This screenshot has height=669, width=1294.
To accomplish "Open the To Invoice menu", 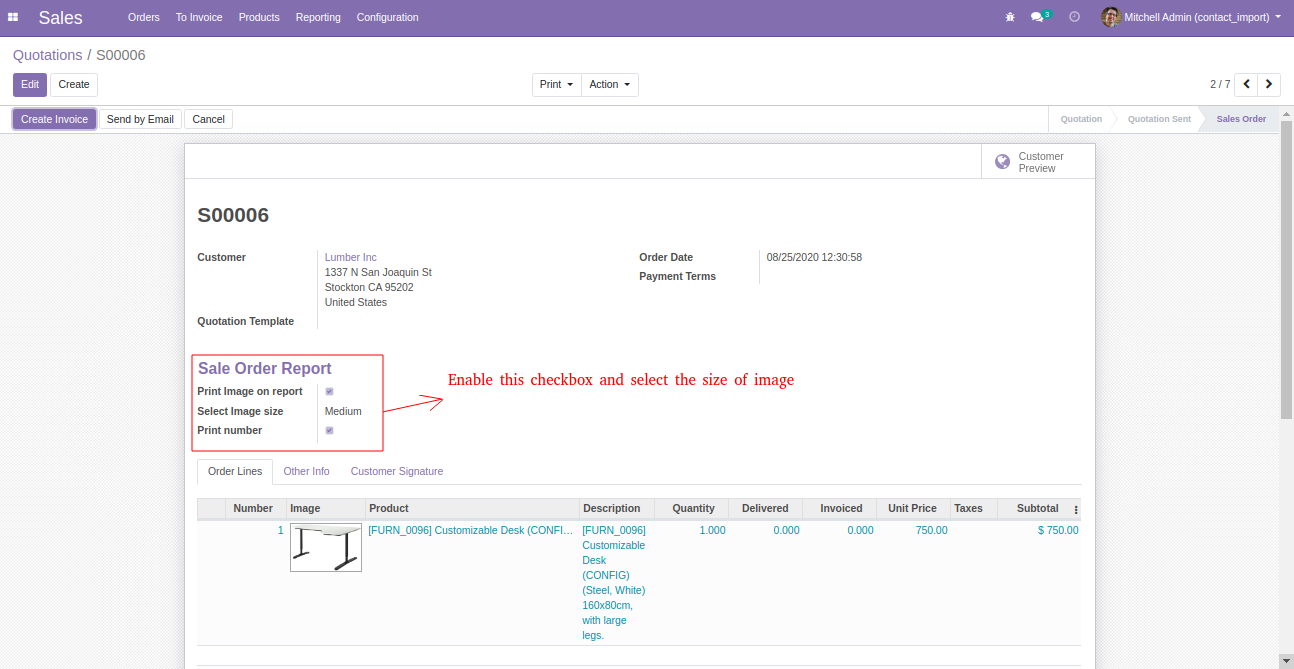I will (199, 17).
